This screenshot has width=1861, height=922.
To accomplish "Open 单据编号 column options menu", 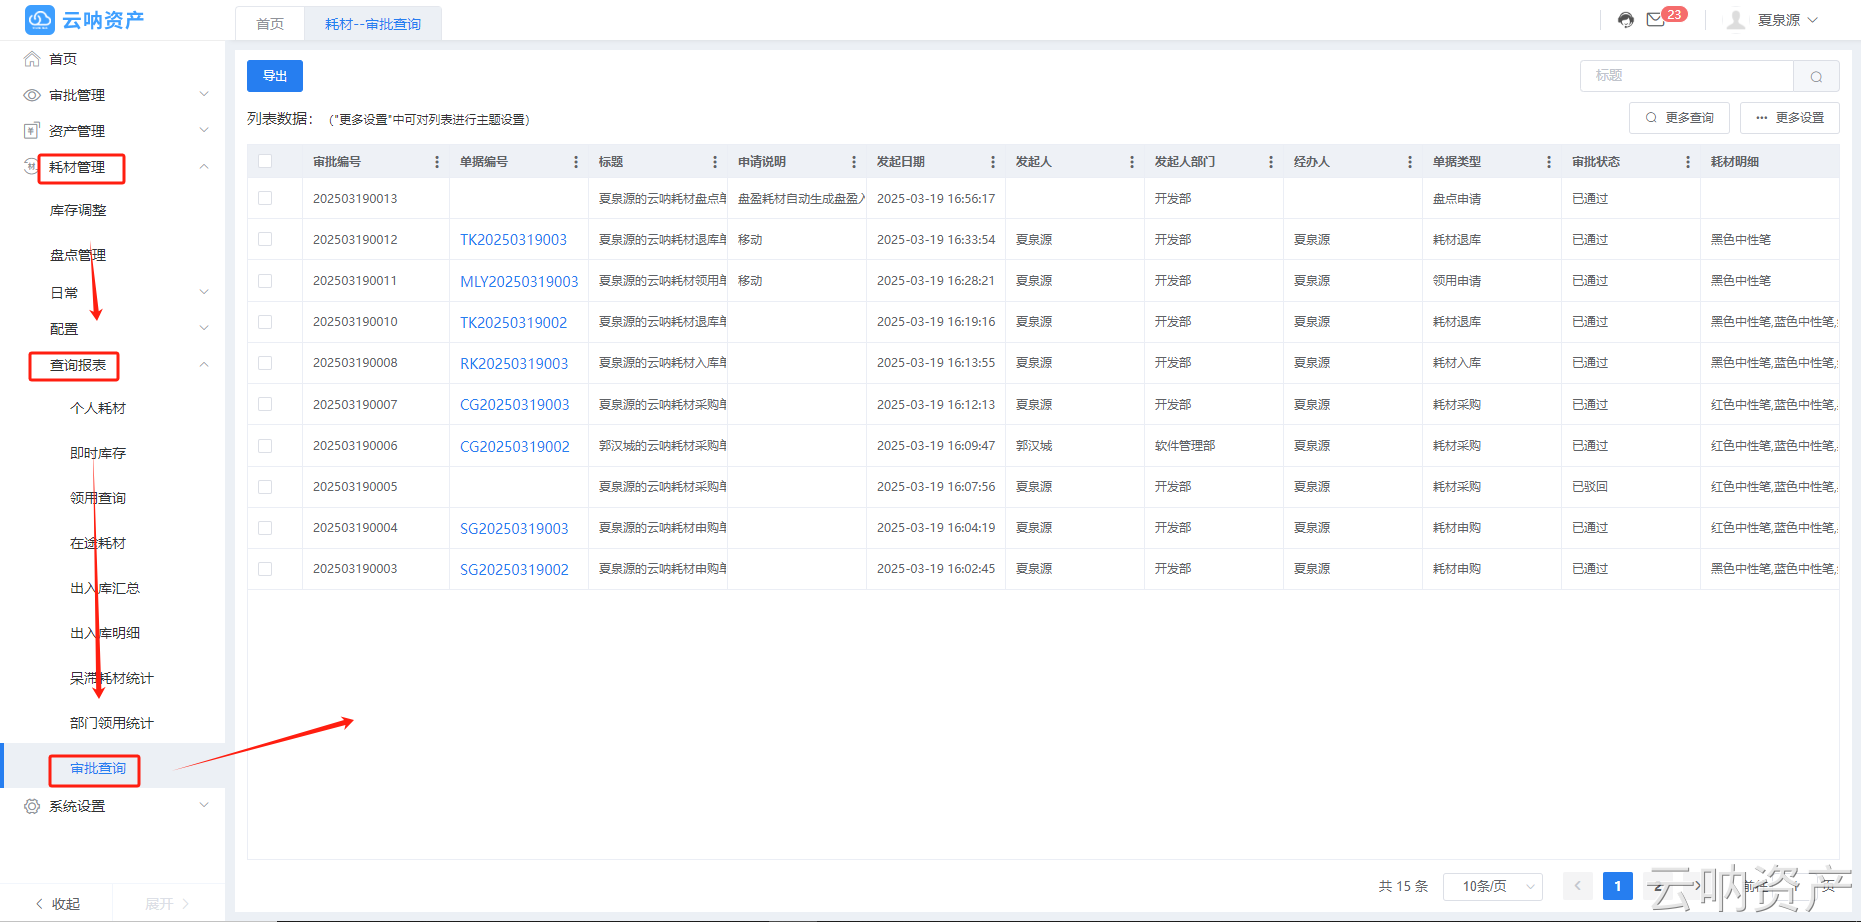I will 576,162.
